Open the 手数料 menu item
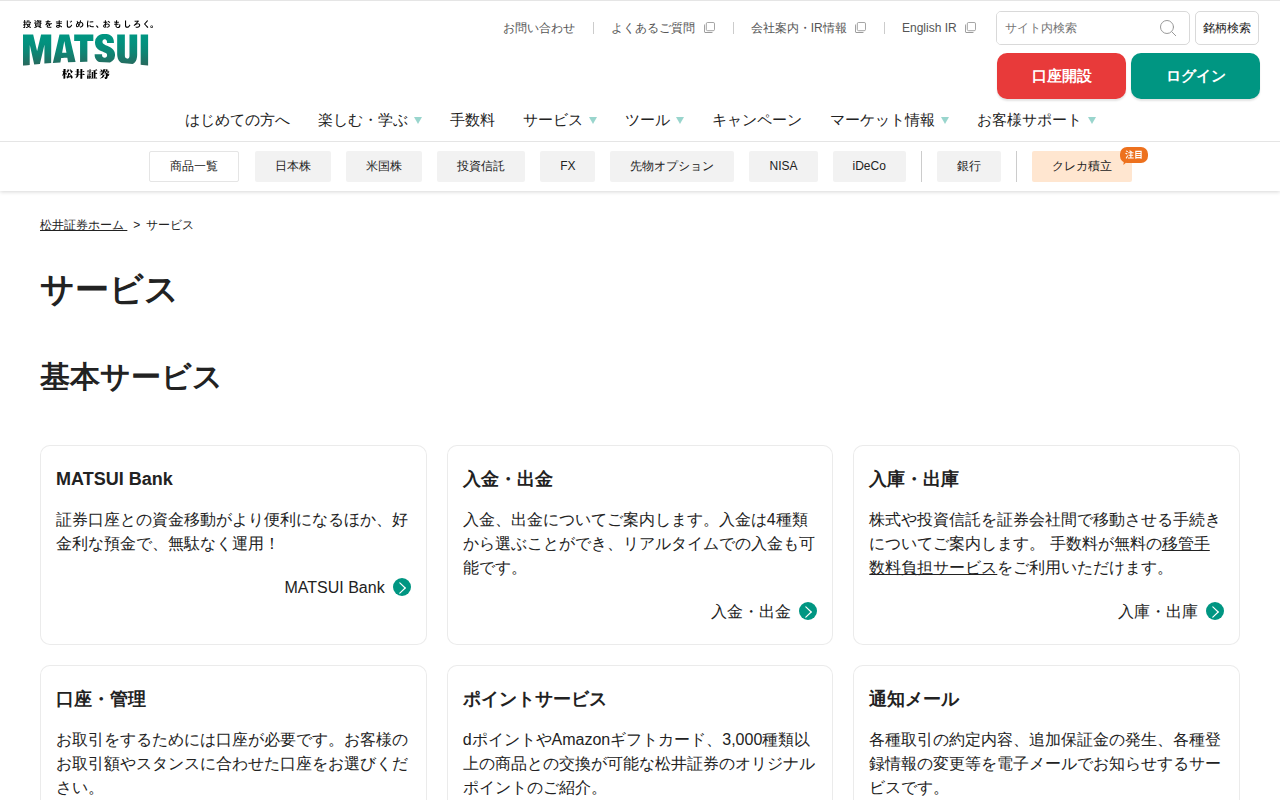Image resolution: width=1280 pixels, height=800 pixels. 472,120
